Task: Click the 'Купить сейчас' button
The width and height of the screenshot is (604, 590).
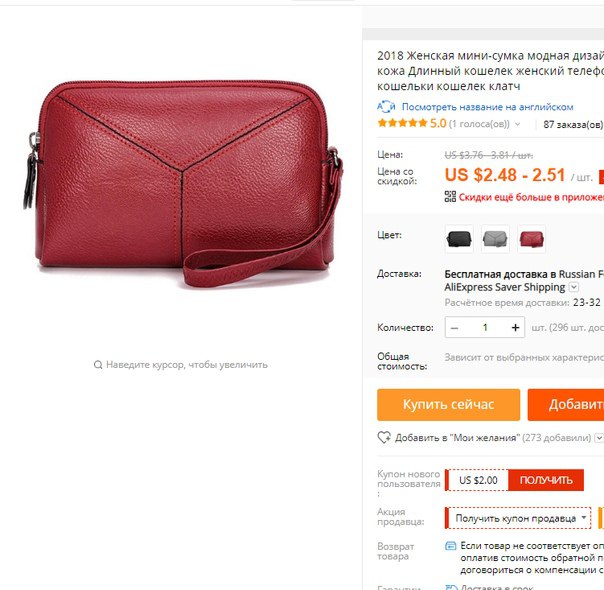Action: click(x=448, y=404)
